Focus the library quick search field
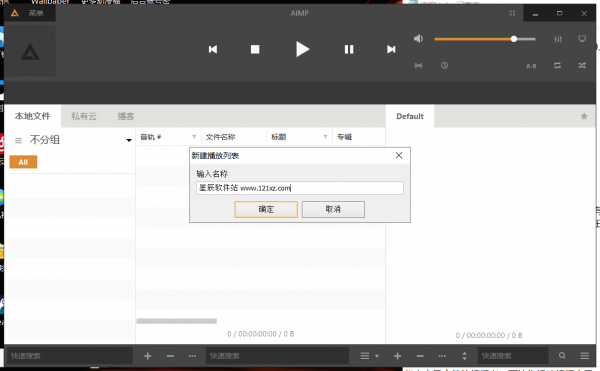Viewport: 600px width, 371px height. point(277,356)
